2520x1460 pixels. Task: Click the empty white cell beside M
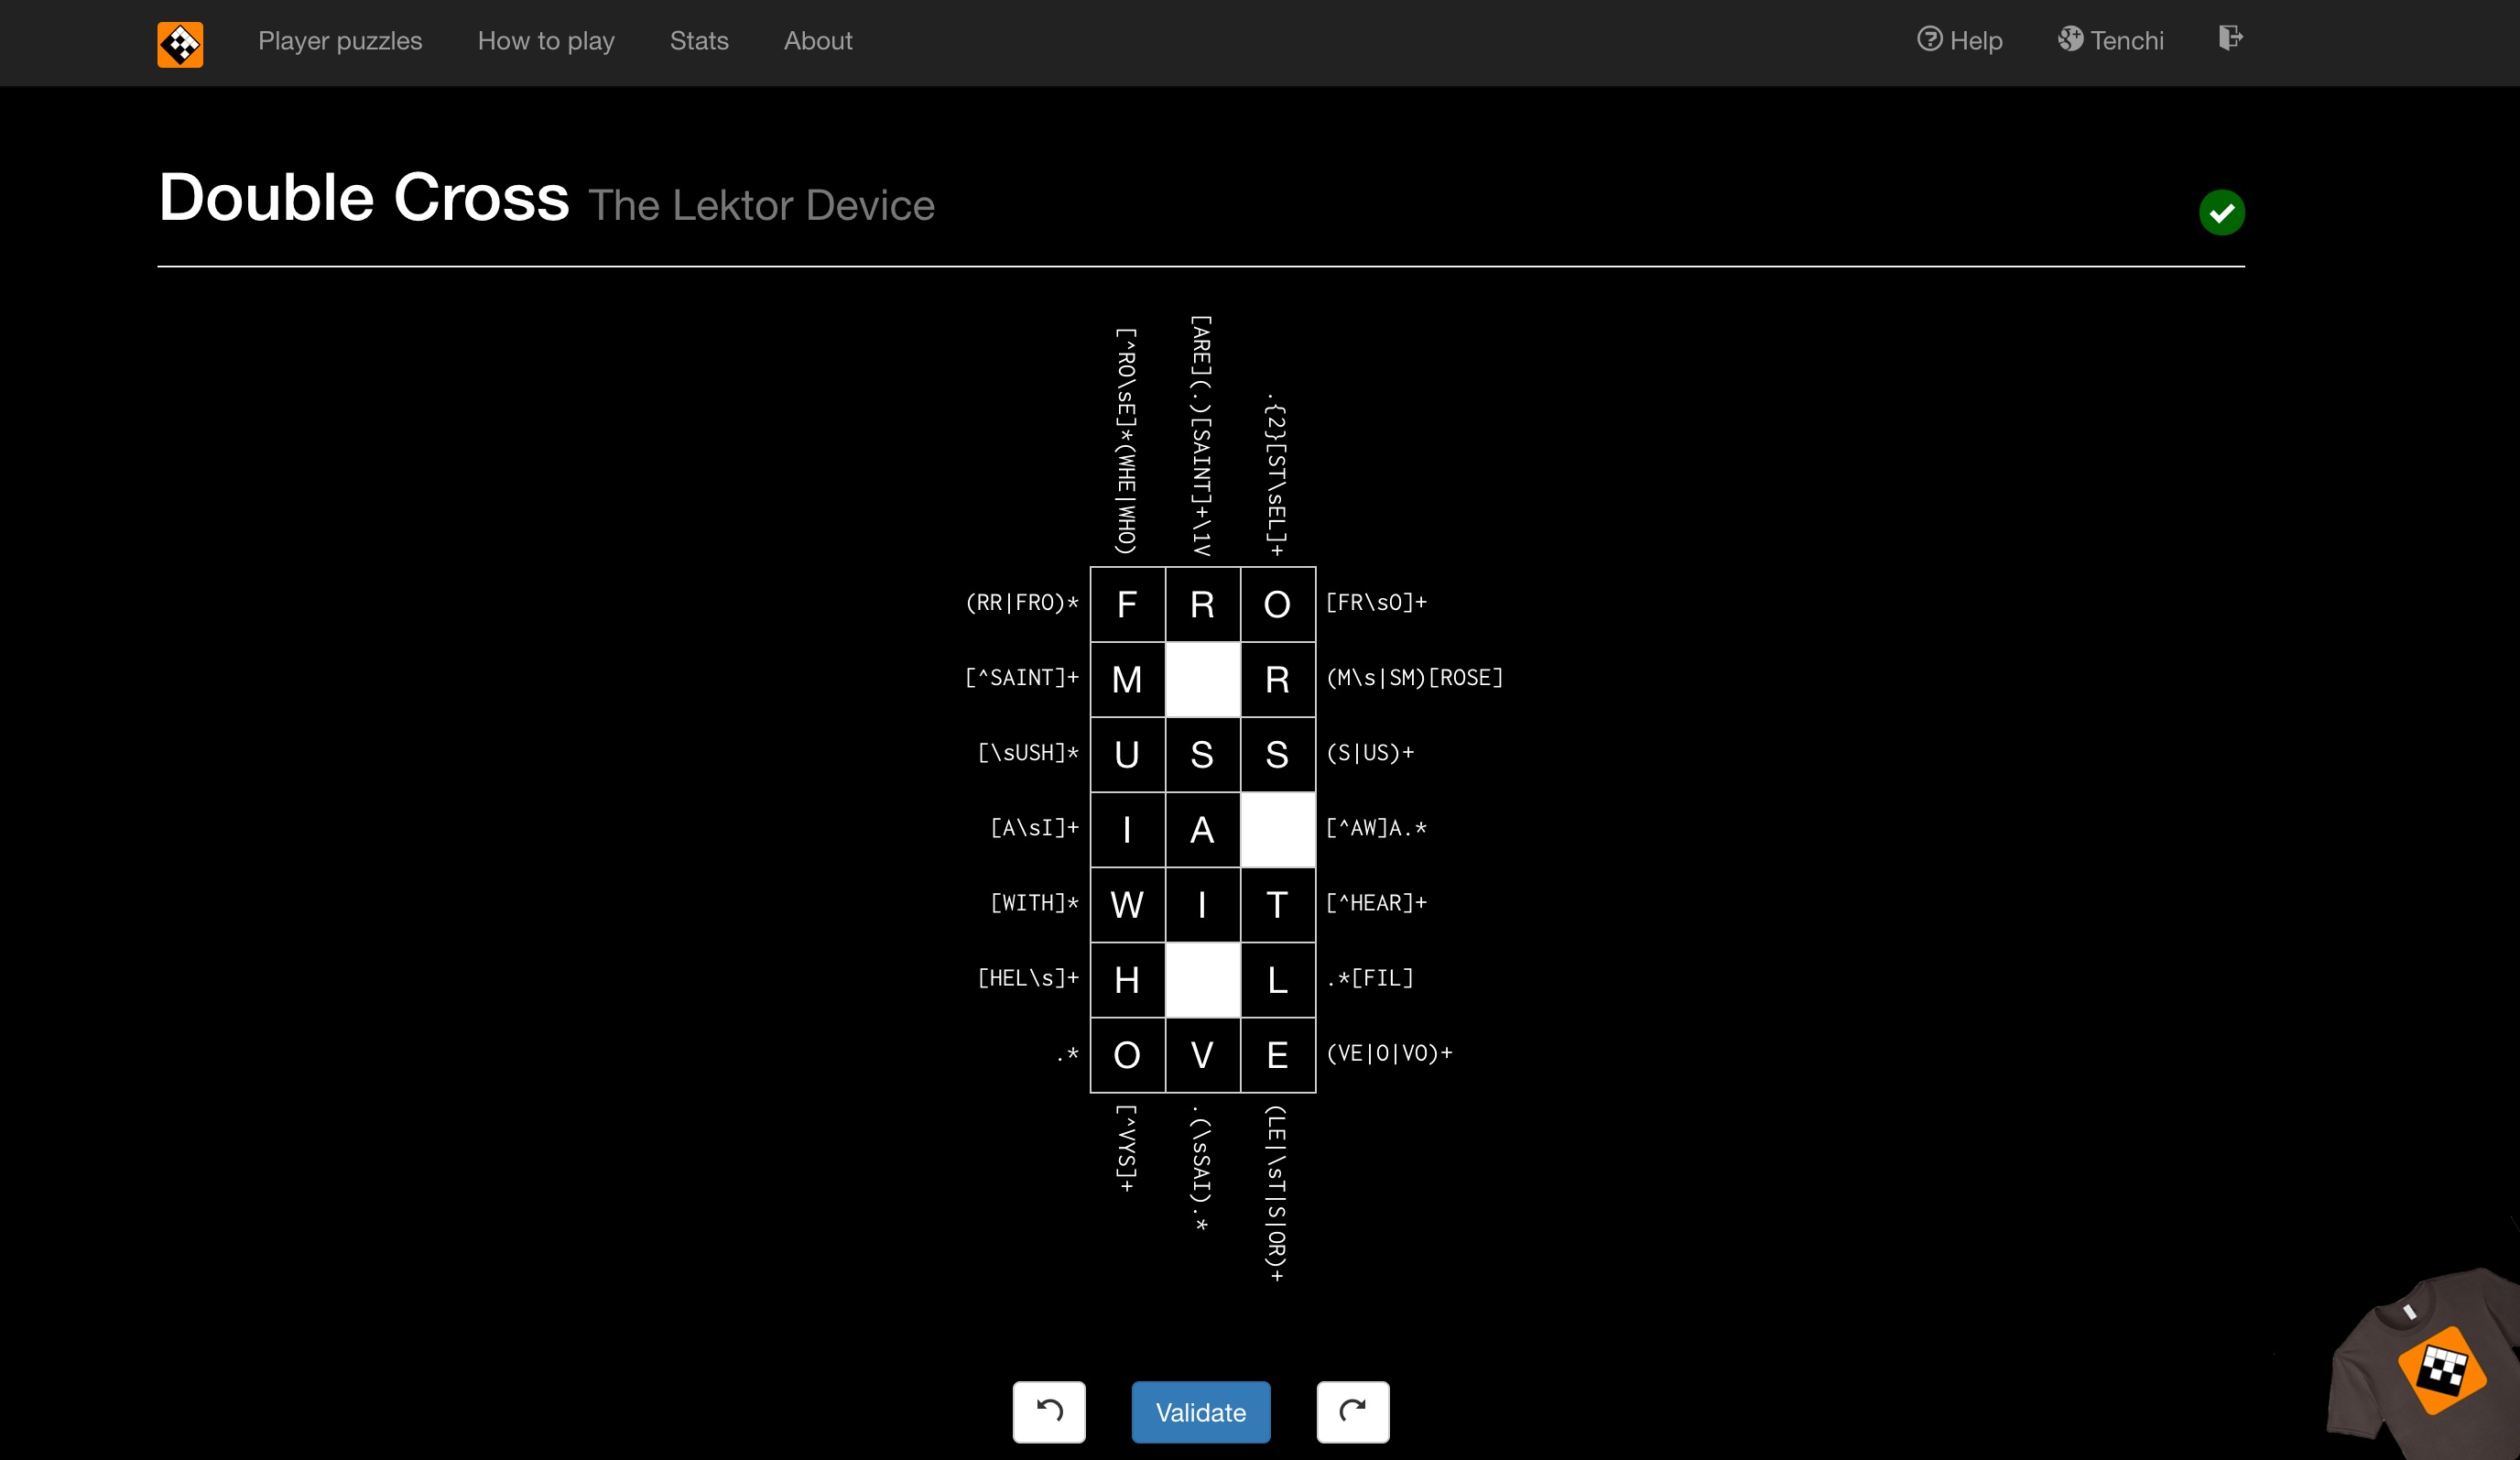point(1203,680)
